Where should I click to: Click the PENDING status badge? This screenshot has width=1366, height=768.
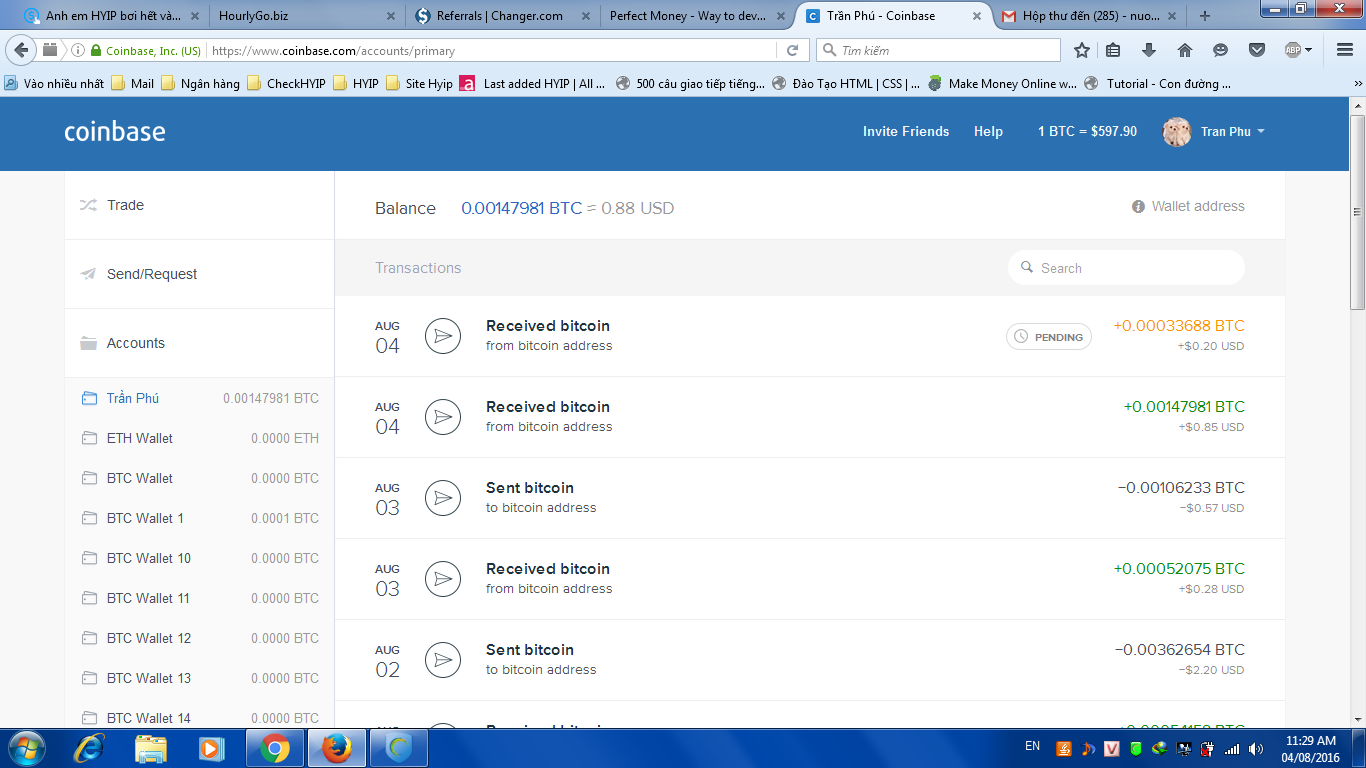pos(1049,337)
